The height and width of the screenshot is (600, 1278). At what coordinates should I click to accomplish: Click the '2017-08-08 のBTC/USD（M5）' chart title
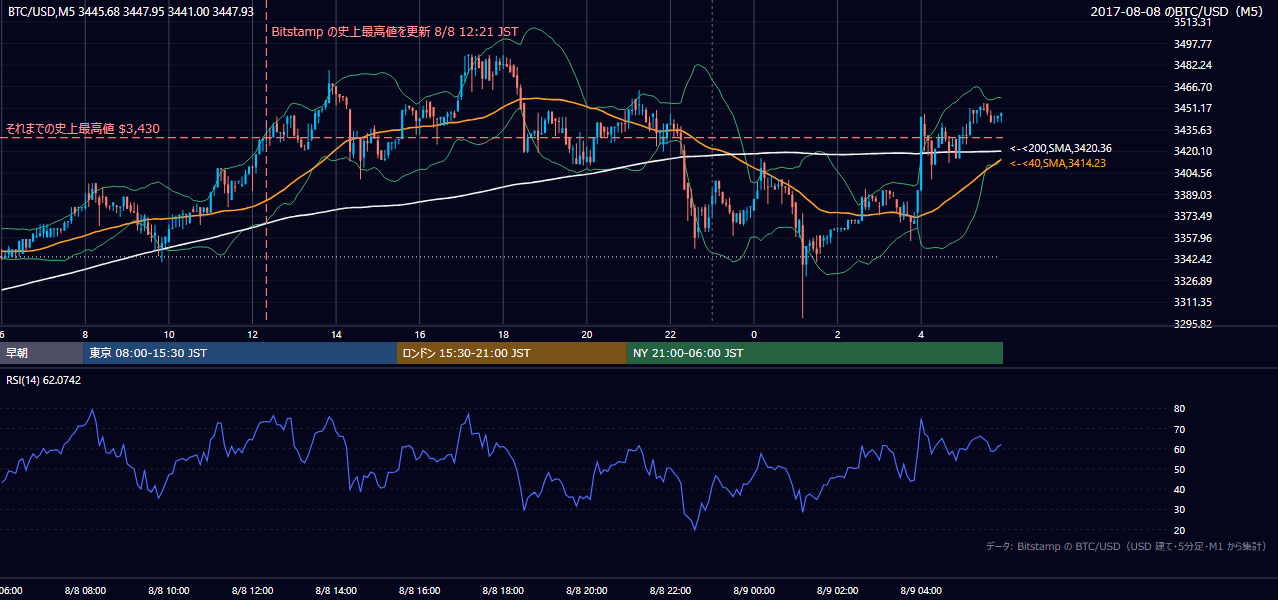1179,11
